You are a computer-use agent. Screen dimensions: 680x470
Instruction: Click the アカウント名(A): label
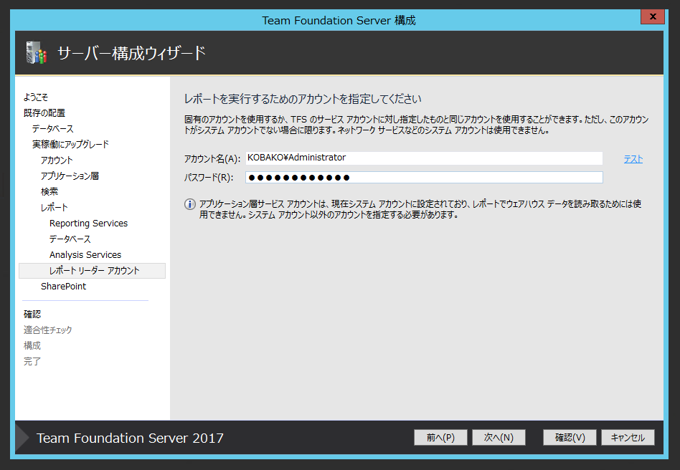coord(212,159)
